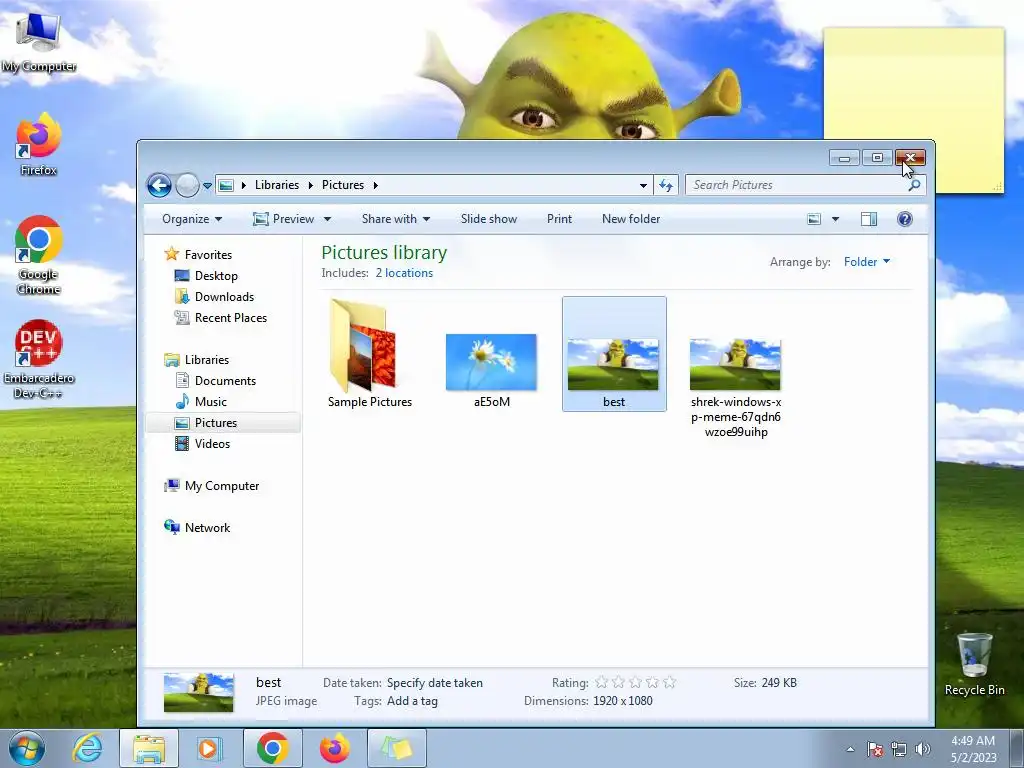1024x768 pixels.
Task: Expand the arrow after Libraries breadcrumb
Action: pos(310,185)
